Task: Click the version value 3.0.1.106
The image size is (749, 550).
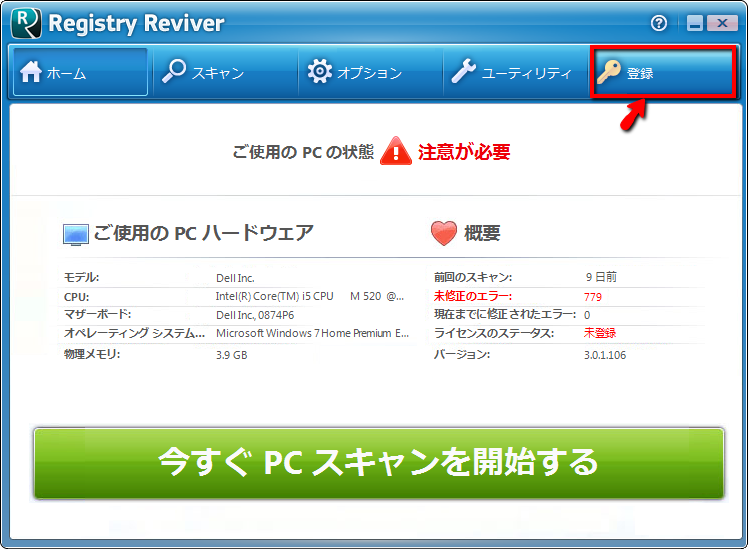Action: tap(605, 355)
